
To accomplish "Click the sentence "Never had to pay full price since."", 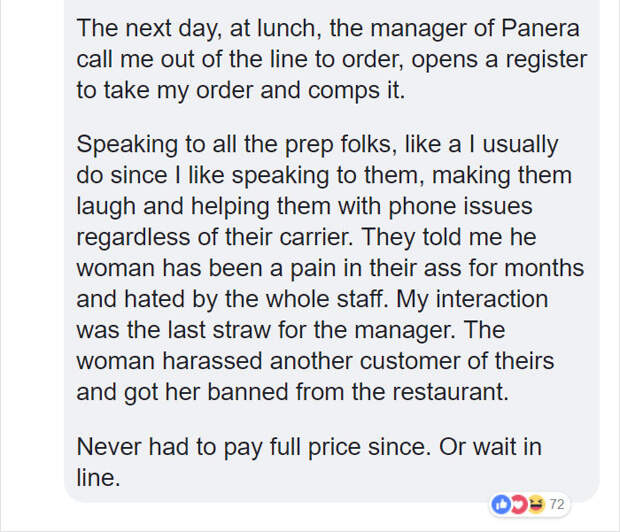I will (x=253, y=447).
